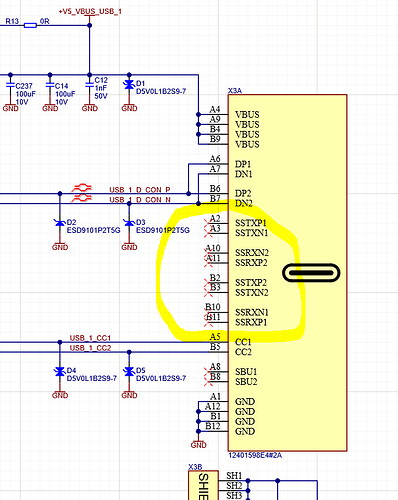Click the USB-C connector outline icon
Viewport: 398px width, 500px height.
coord(311,273)
